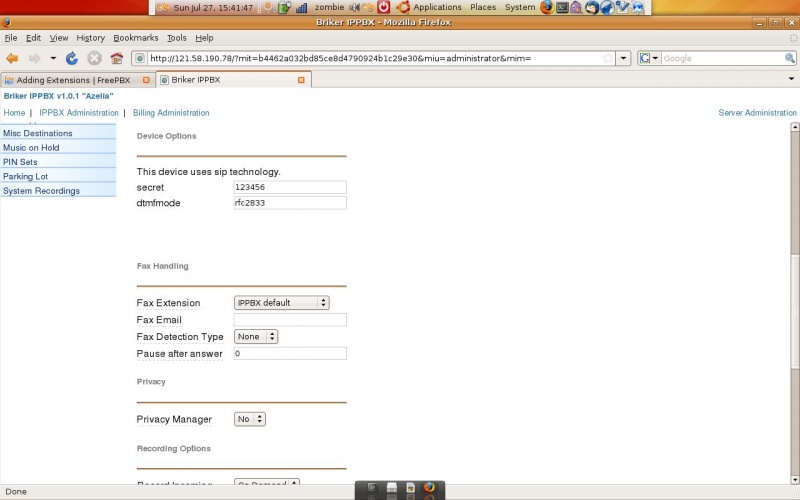Open System Recordings in sidebar
The image size is (800, 500).
(x=58, y=191)
